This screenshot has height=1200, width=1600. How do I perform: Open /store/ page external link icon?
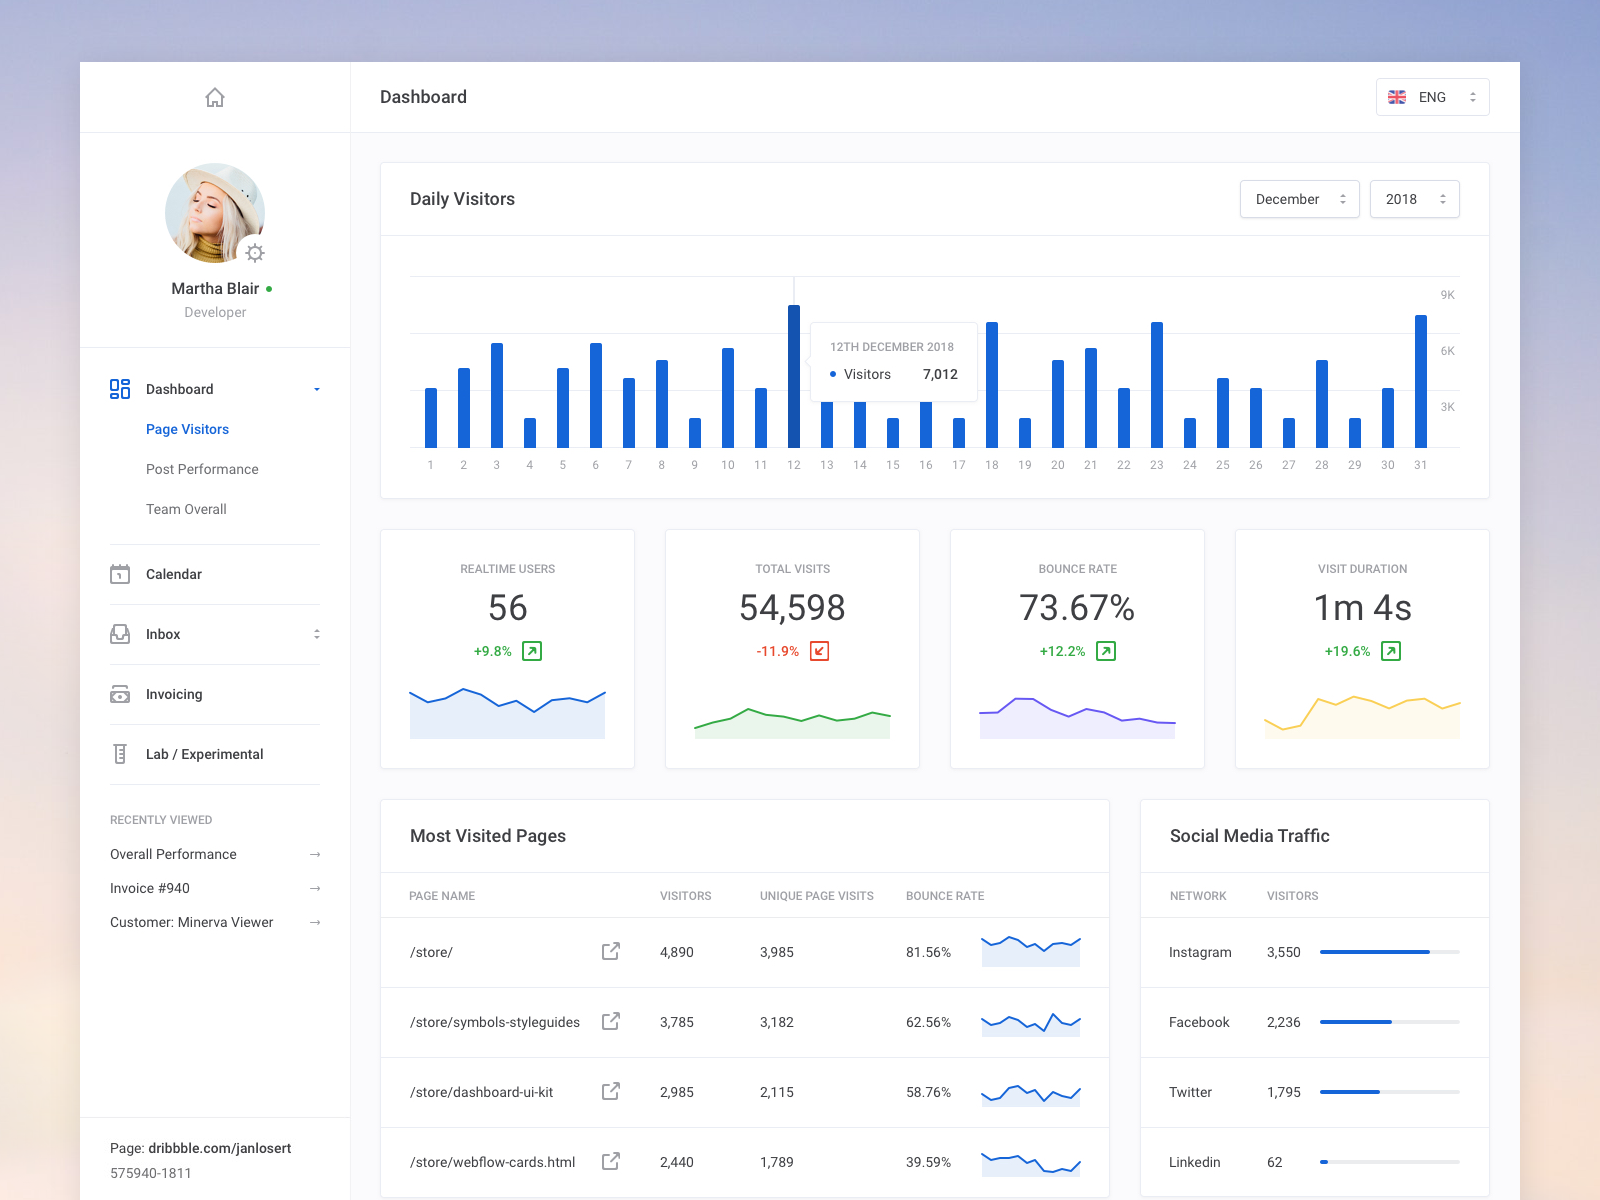pyautogui.click(x=611, y=951)
